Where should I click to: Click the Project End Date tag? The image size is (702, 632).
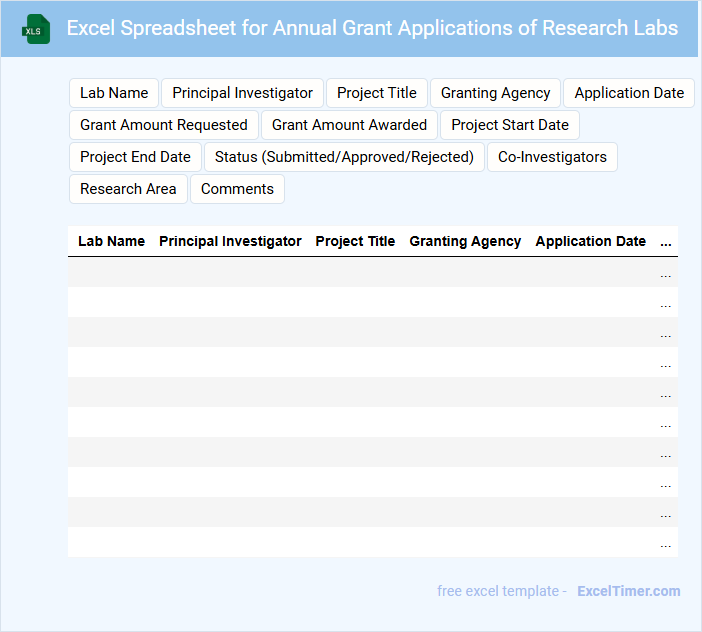135,157
